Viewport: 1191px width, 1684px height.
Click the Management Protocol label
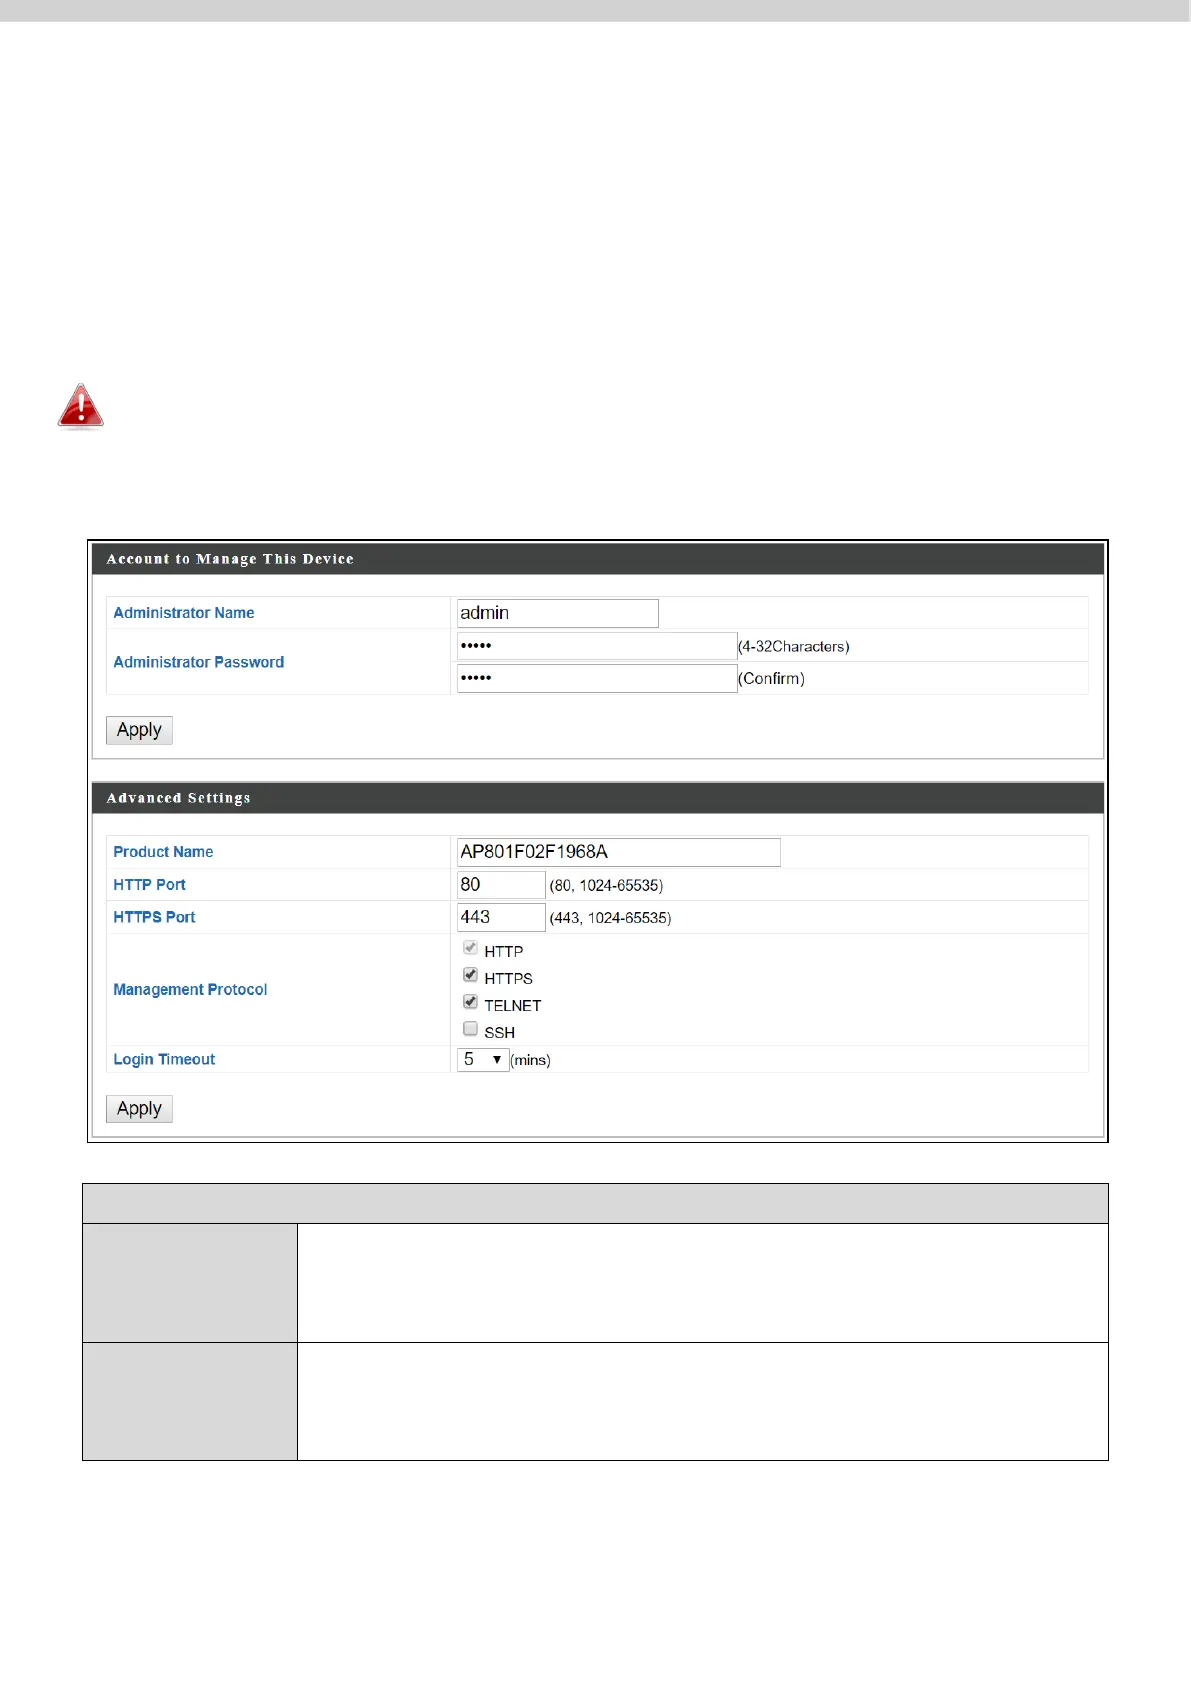coord(190,990)
